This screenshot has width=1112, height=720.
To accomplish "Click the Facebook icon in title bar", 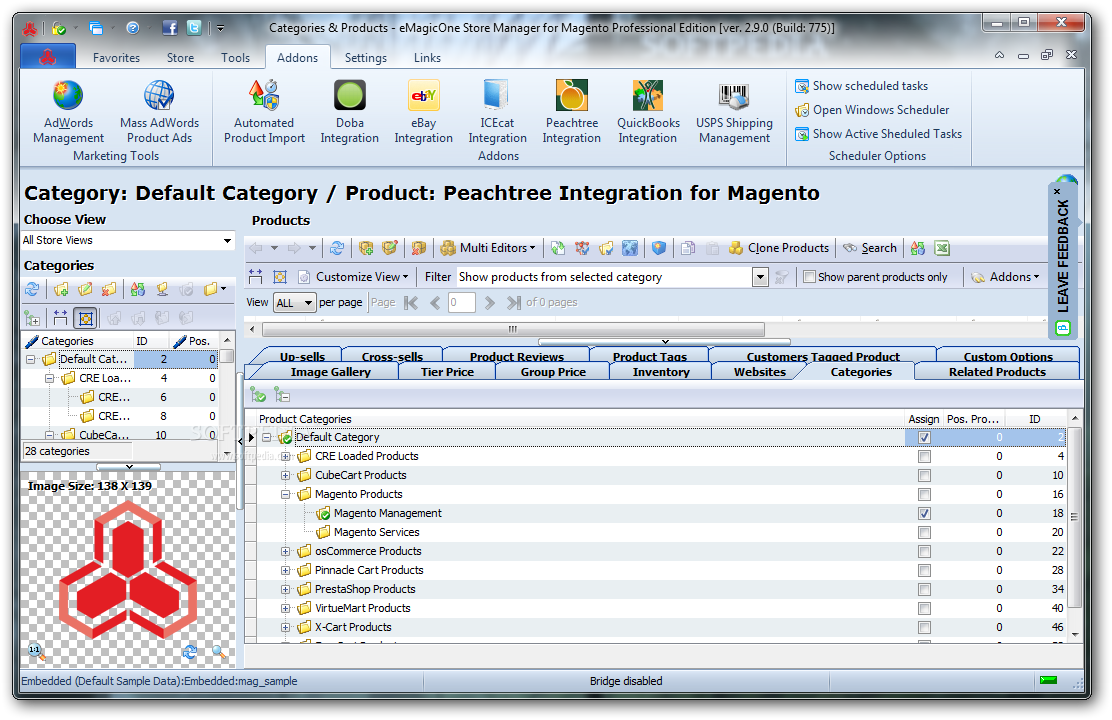I will [x=170, y=28].
